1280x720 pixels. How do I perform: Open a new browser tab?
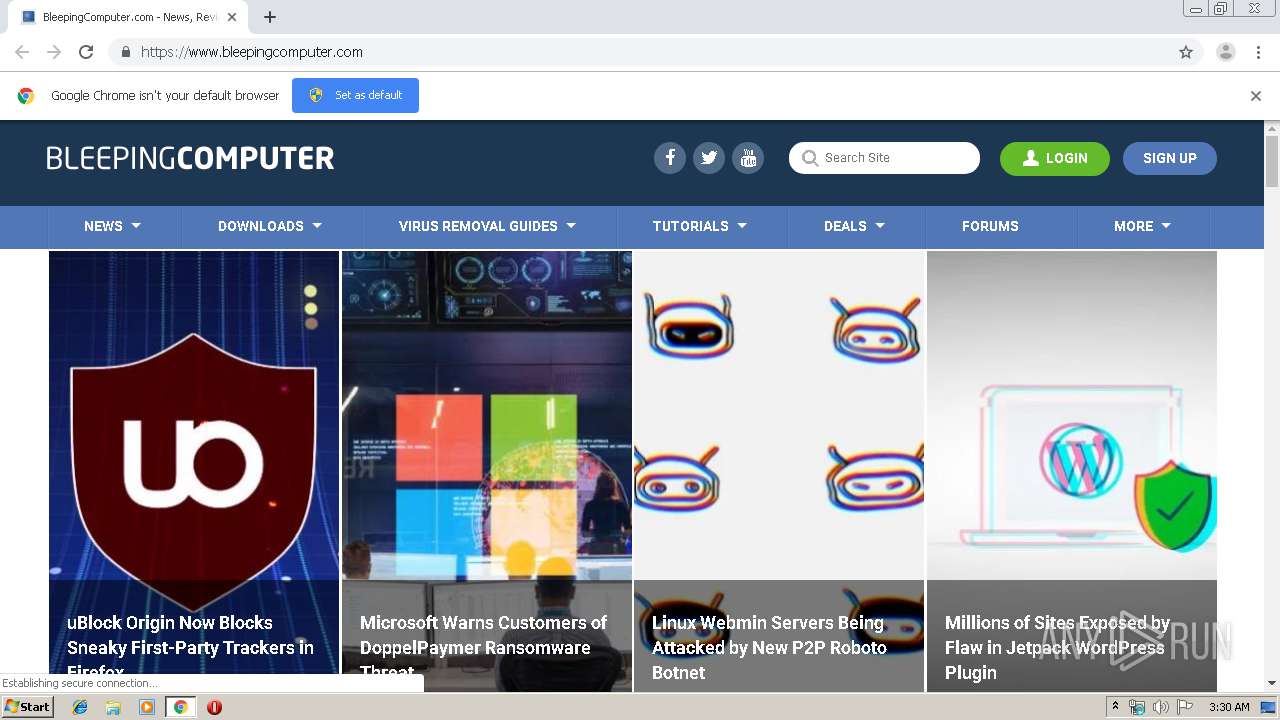(x=270, y=17)
